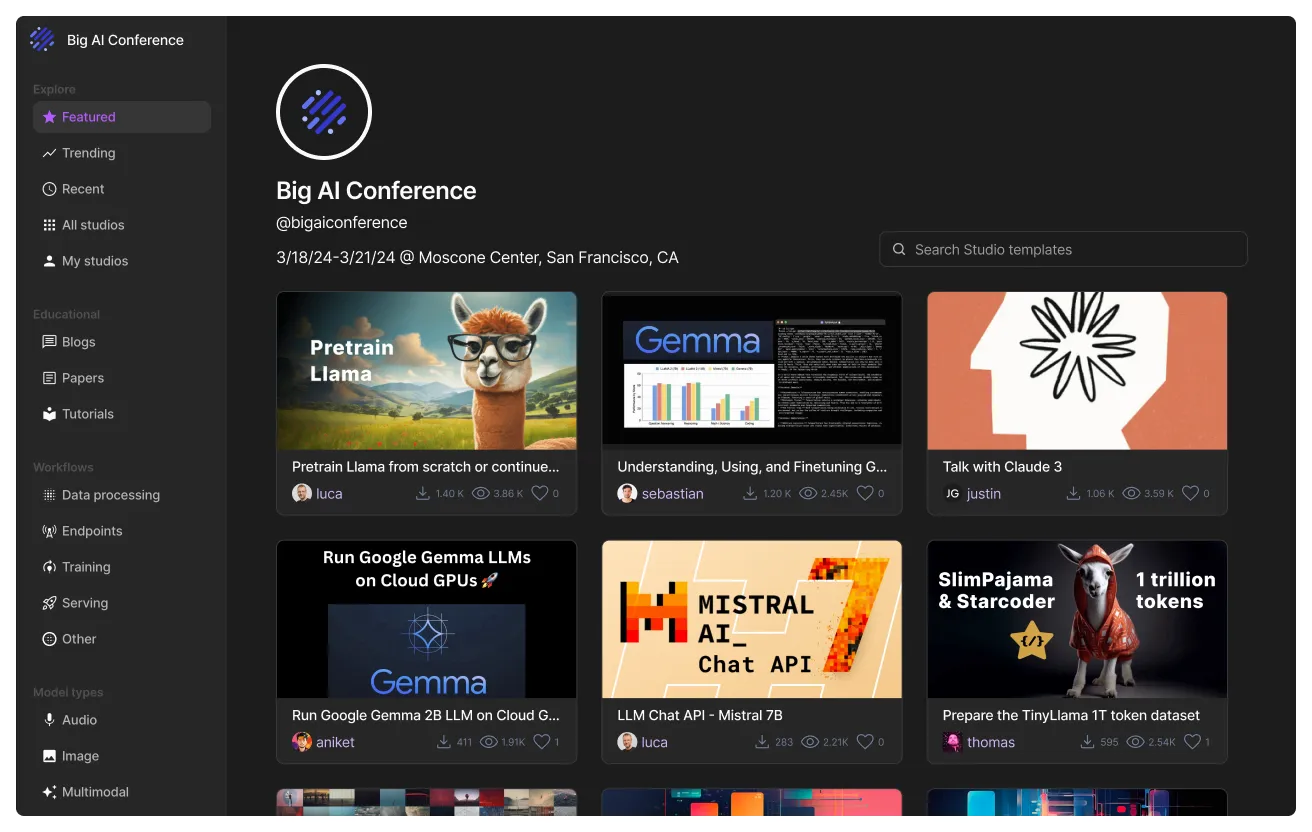Click the Data processing icon

pos(49,495)
